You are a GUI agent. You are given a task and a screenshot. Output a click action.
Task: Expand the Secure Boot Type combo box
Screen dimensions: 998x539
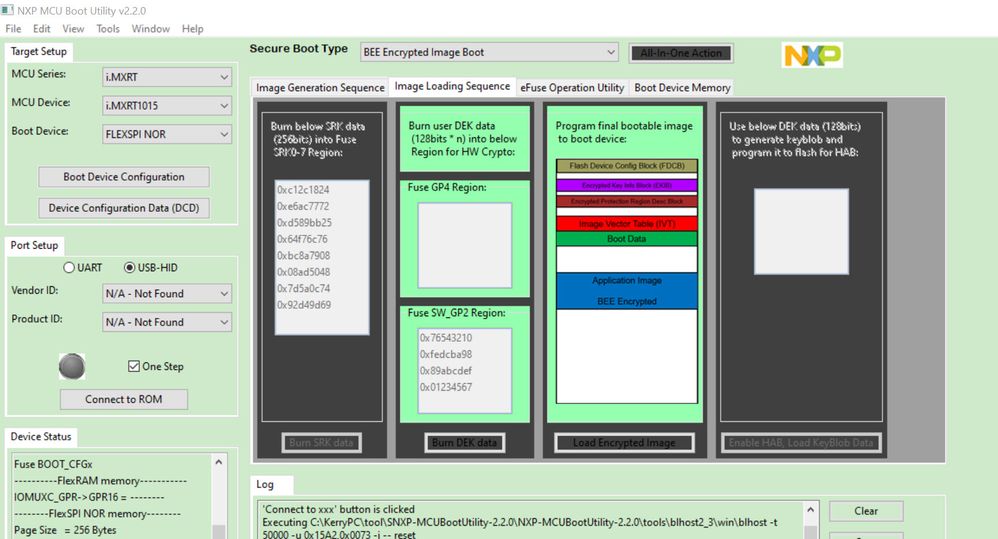489,52
